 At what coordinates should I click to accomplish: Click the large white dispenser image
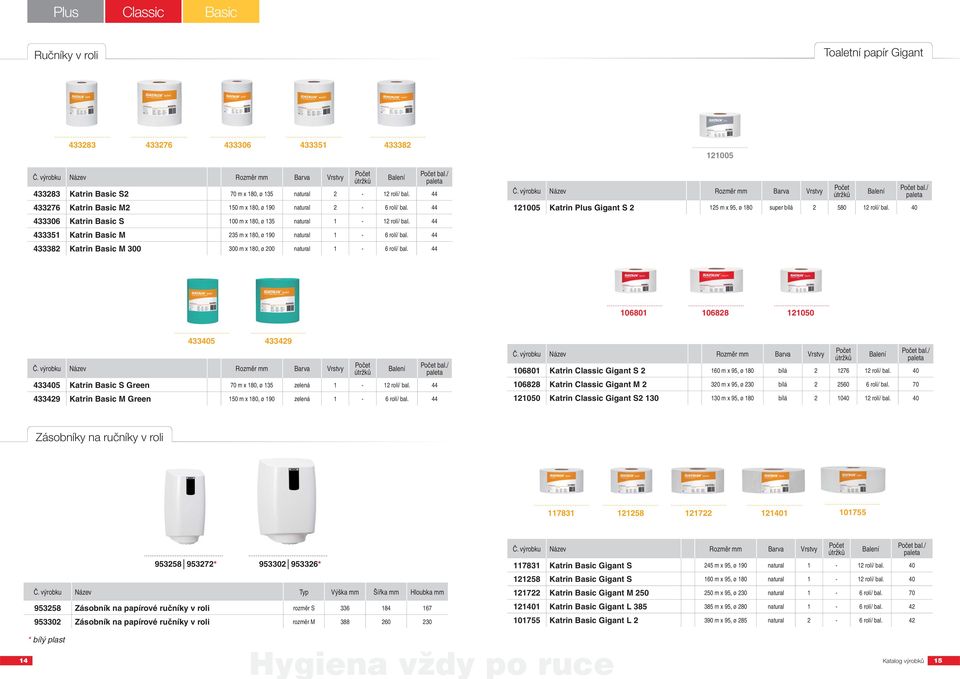point(287,501)
